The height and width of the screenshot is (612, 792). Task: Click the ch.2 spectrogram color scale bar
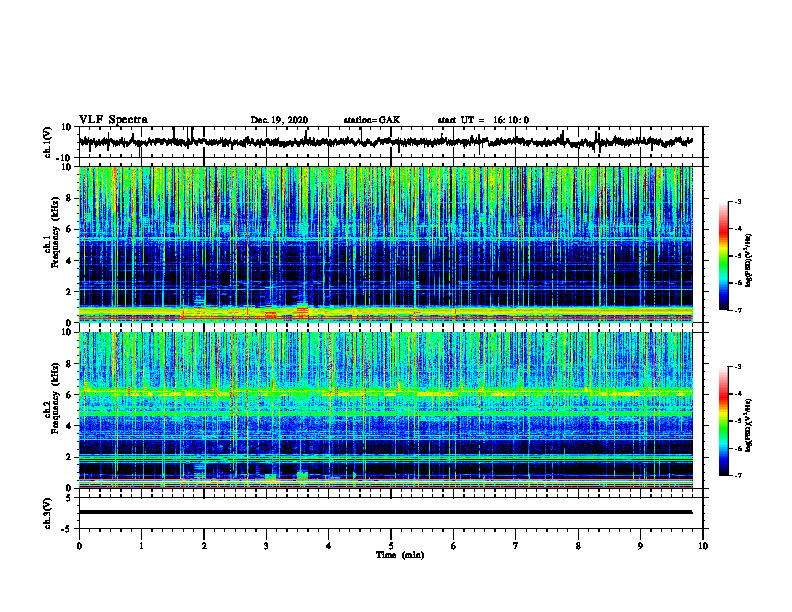click(723, 421)
